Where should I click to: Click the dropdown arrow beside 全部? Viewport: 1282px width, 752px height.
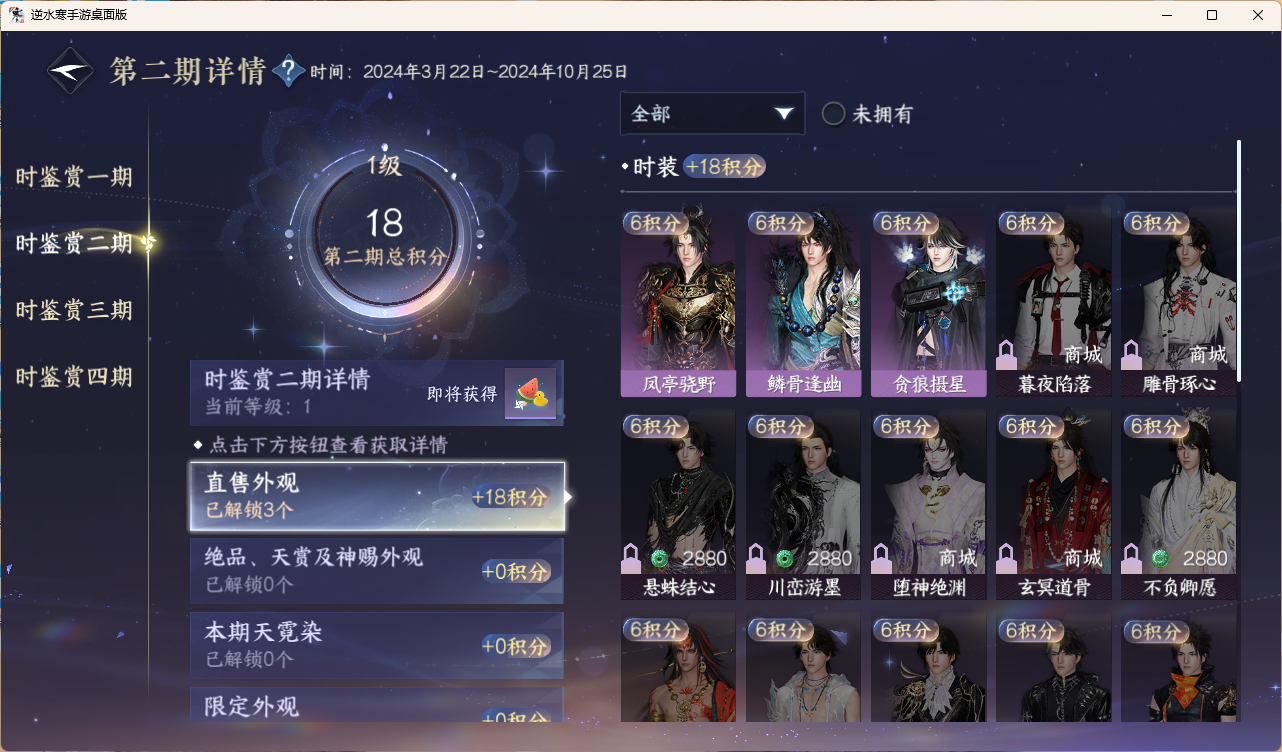pos(784,114)
